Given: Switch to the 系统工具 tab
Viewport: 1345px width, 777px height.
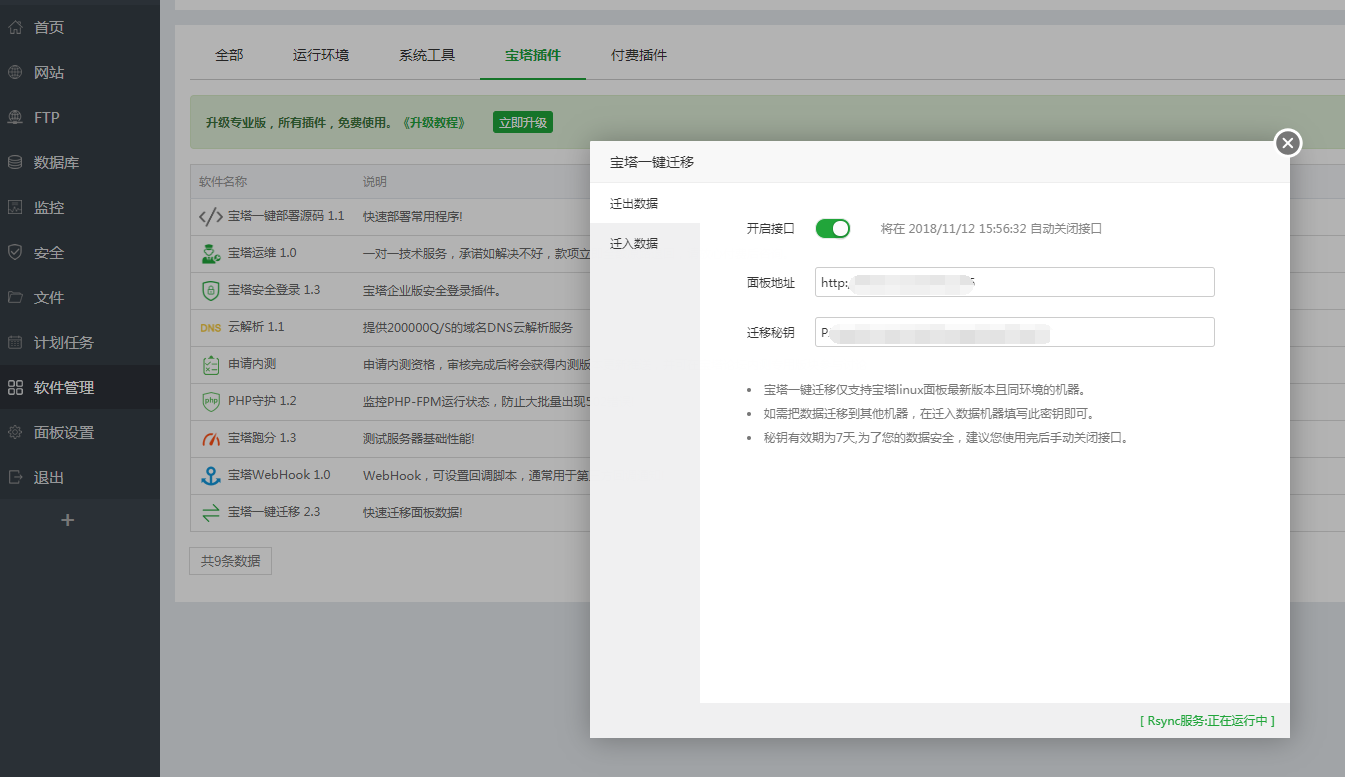Looking at the screenshot, I should coord(427,55).
